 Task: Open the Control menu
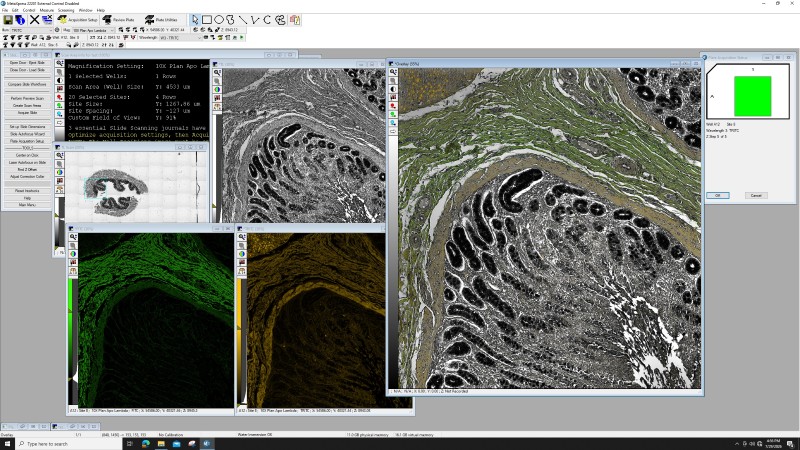(29, 10)
